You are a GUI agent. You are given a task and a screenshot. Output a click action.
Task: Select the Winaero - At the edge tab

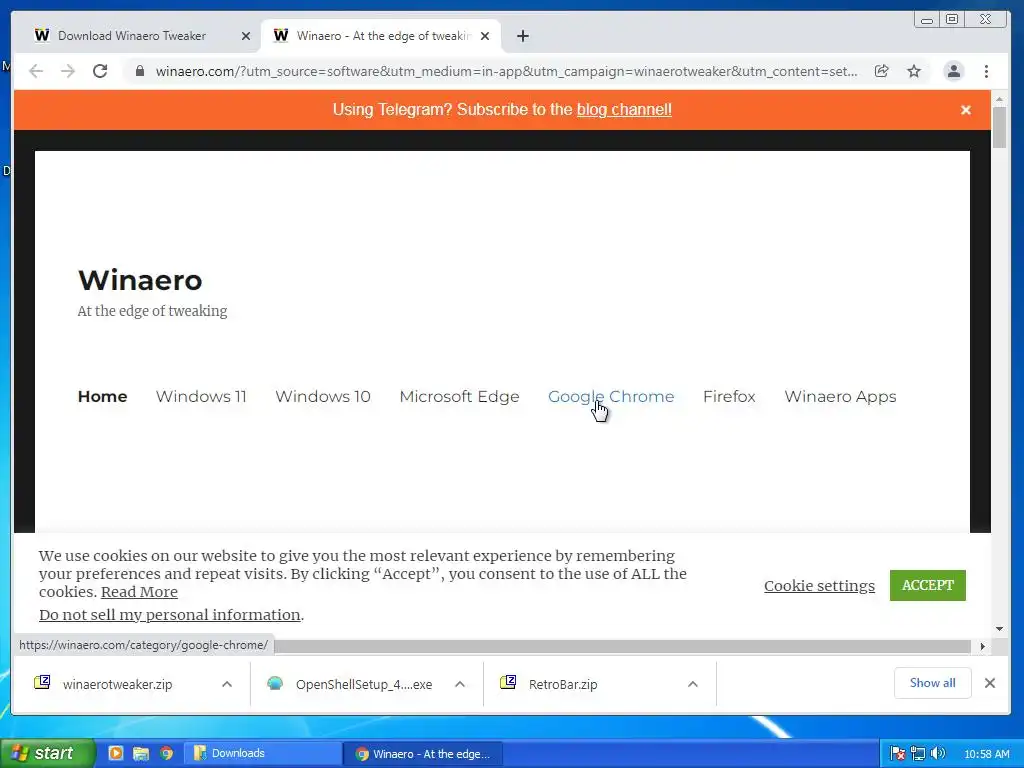(381, 36)
